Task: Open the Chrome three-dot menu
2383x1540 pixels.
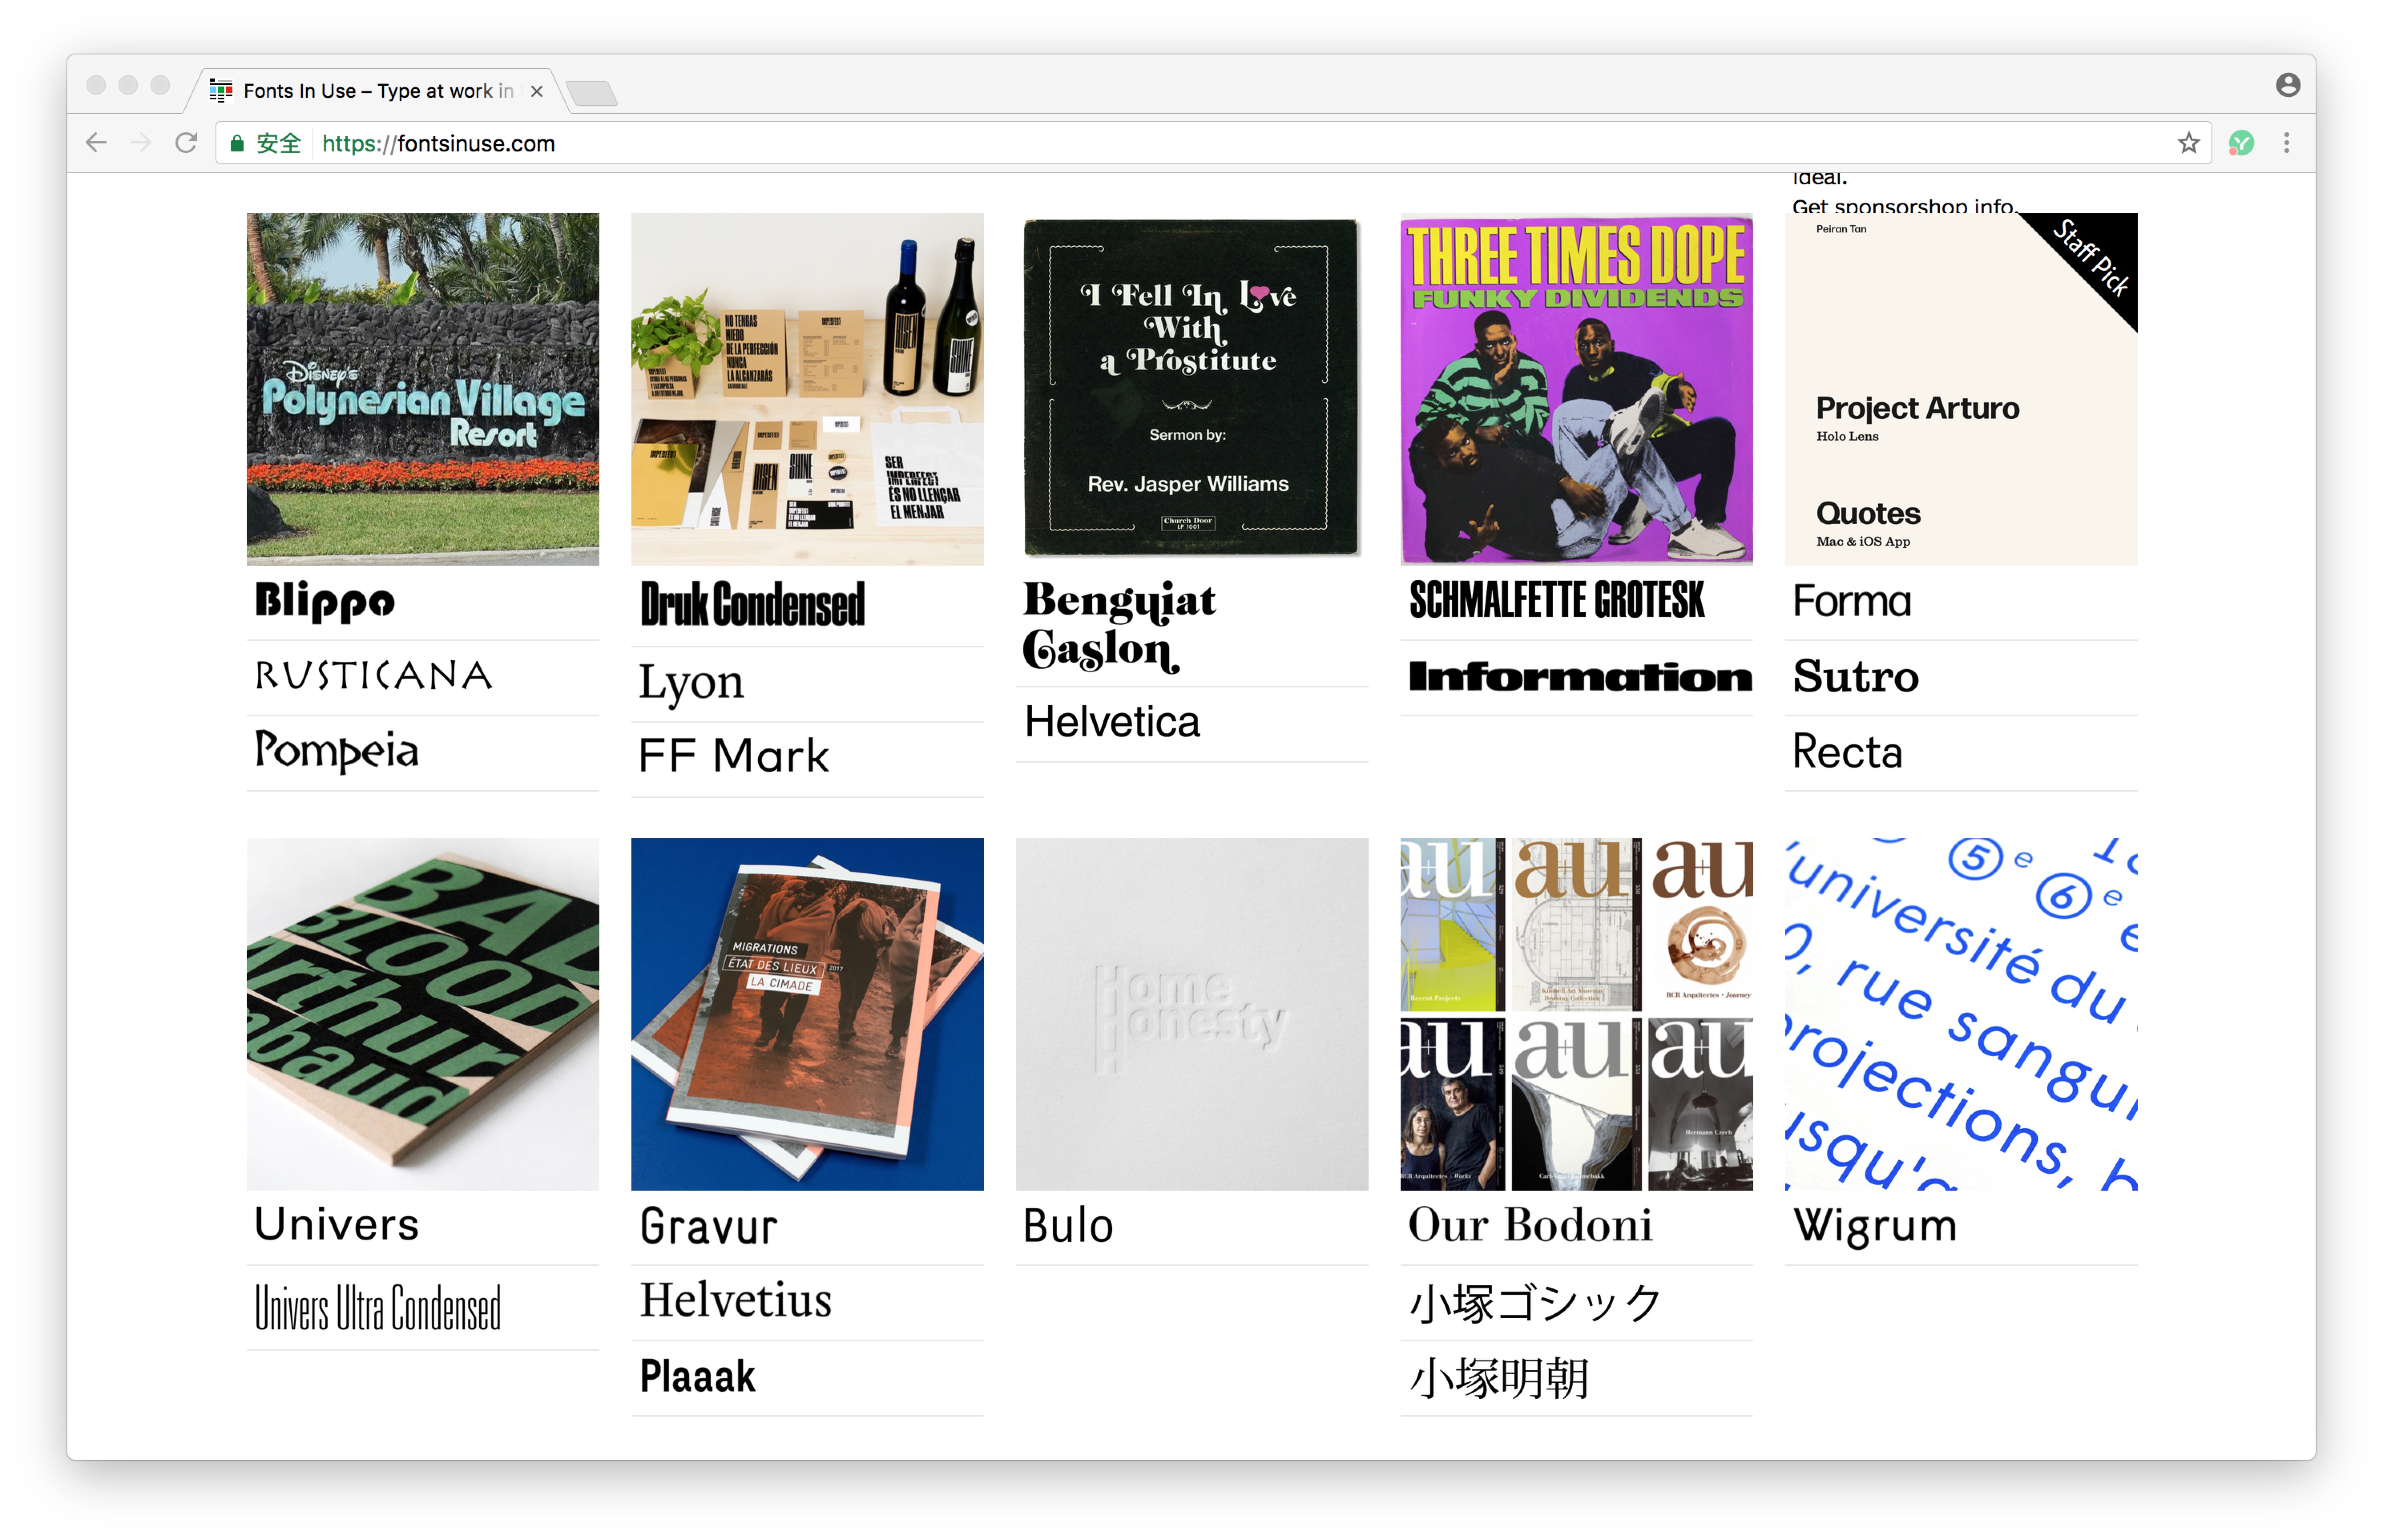Action: [x=2286, y=143]
